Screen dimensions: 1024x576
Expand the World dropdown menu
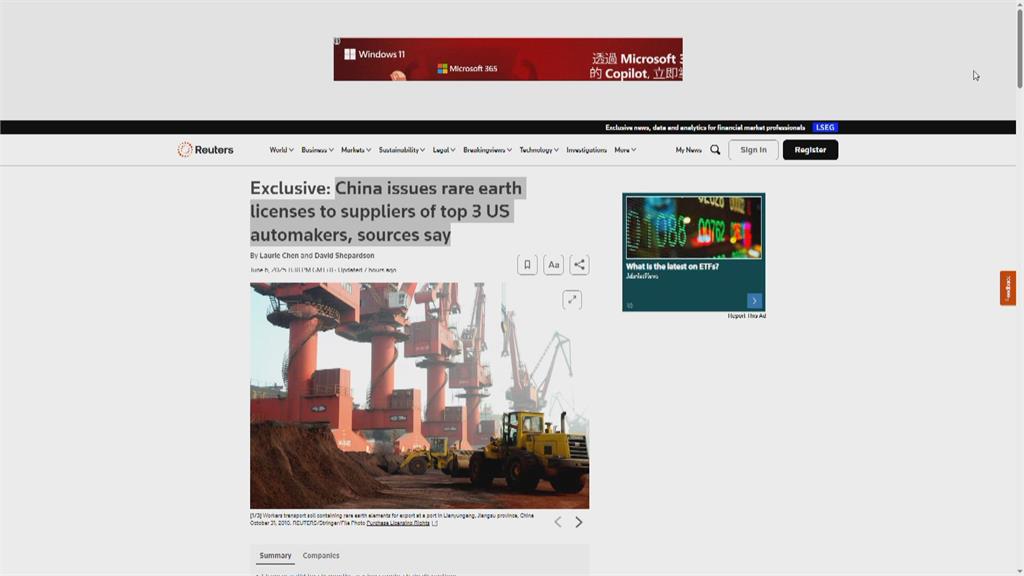click(281, 150)
